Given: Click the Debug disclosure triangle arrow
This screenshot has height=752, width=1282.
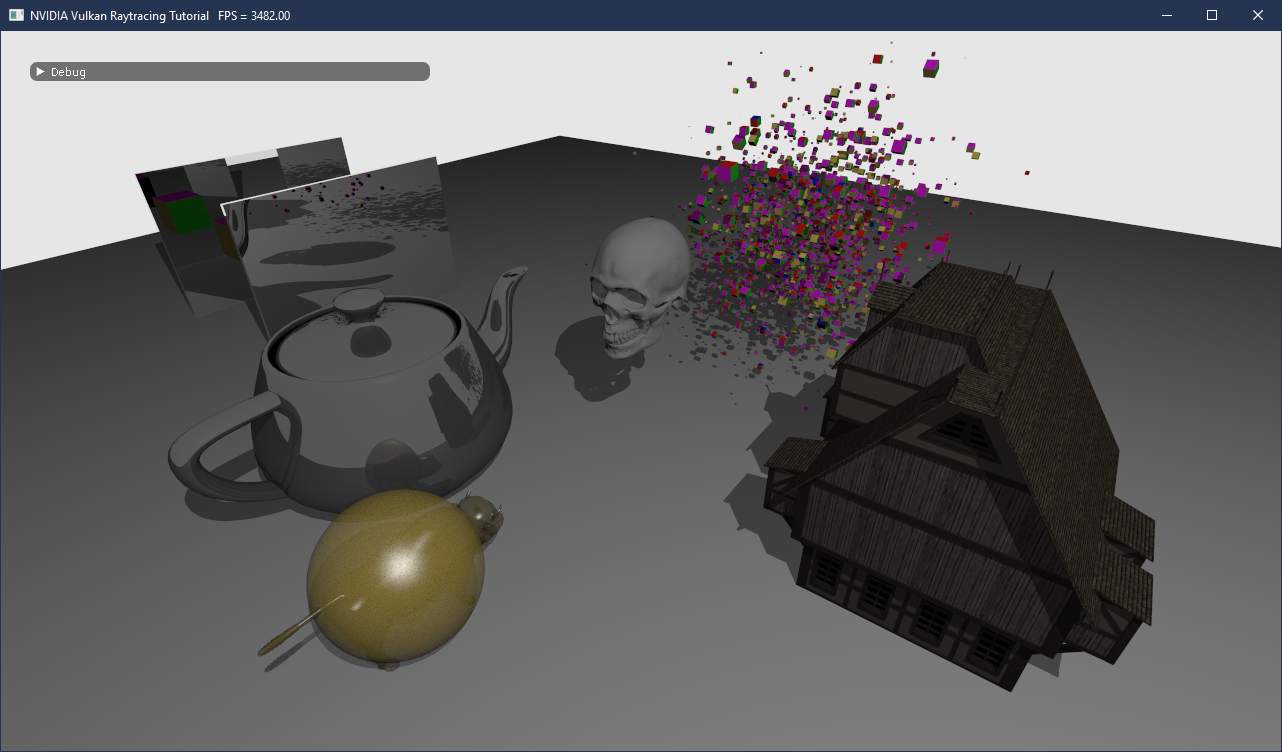Looking at the screenshot, I should tap(40, 71).
